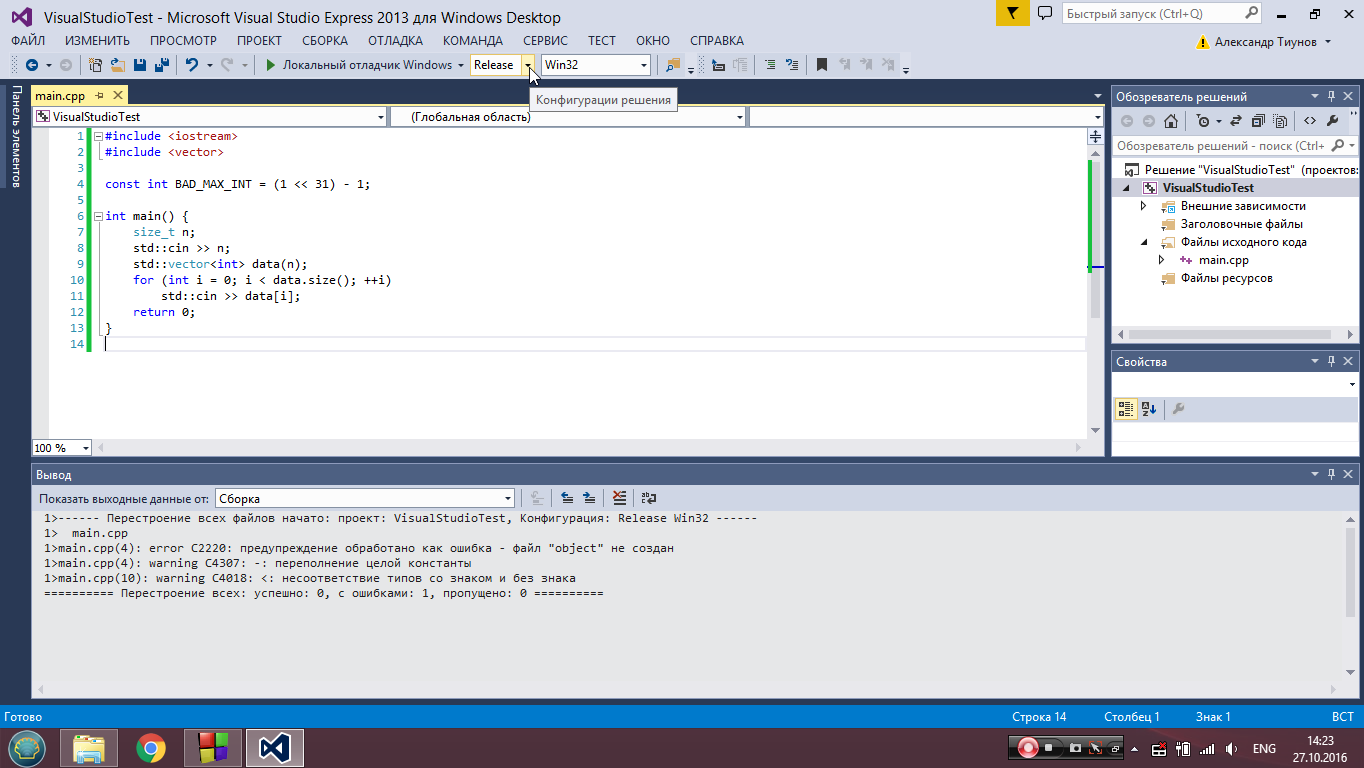Toggle word wrap in Output panel
The width and height of the screenshot is (1364, 768).
(649, 497)
